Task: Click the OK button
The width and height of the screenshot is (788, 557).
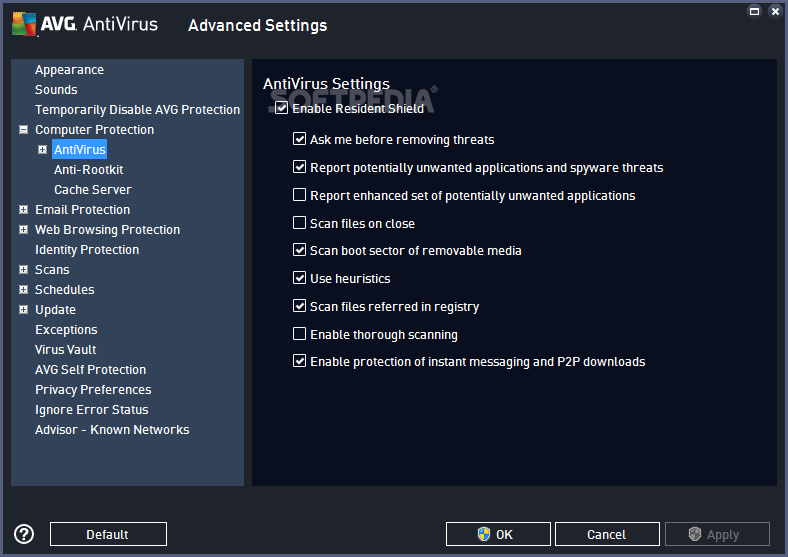Action: (498, 534)
